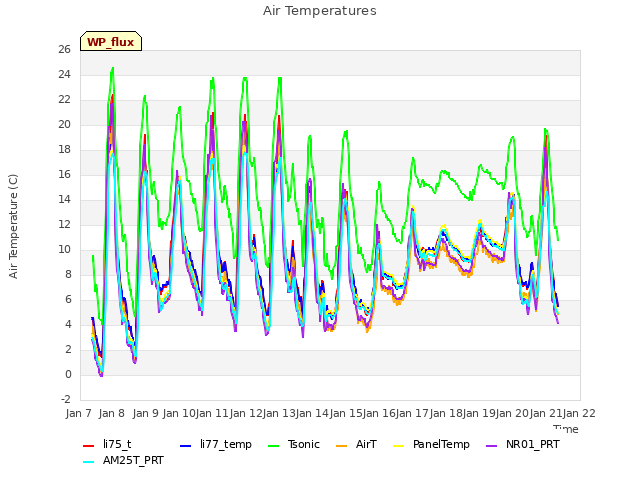
Task: Click the 24 y-axis tick label
Action: point(64,75)
